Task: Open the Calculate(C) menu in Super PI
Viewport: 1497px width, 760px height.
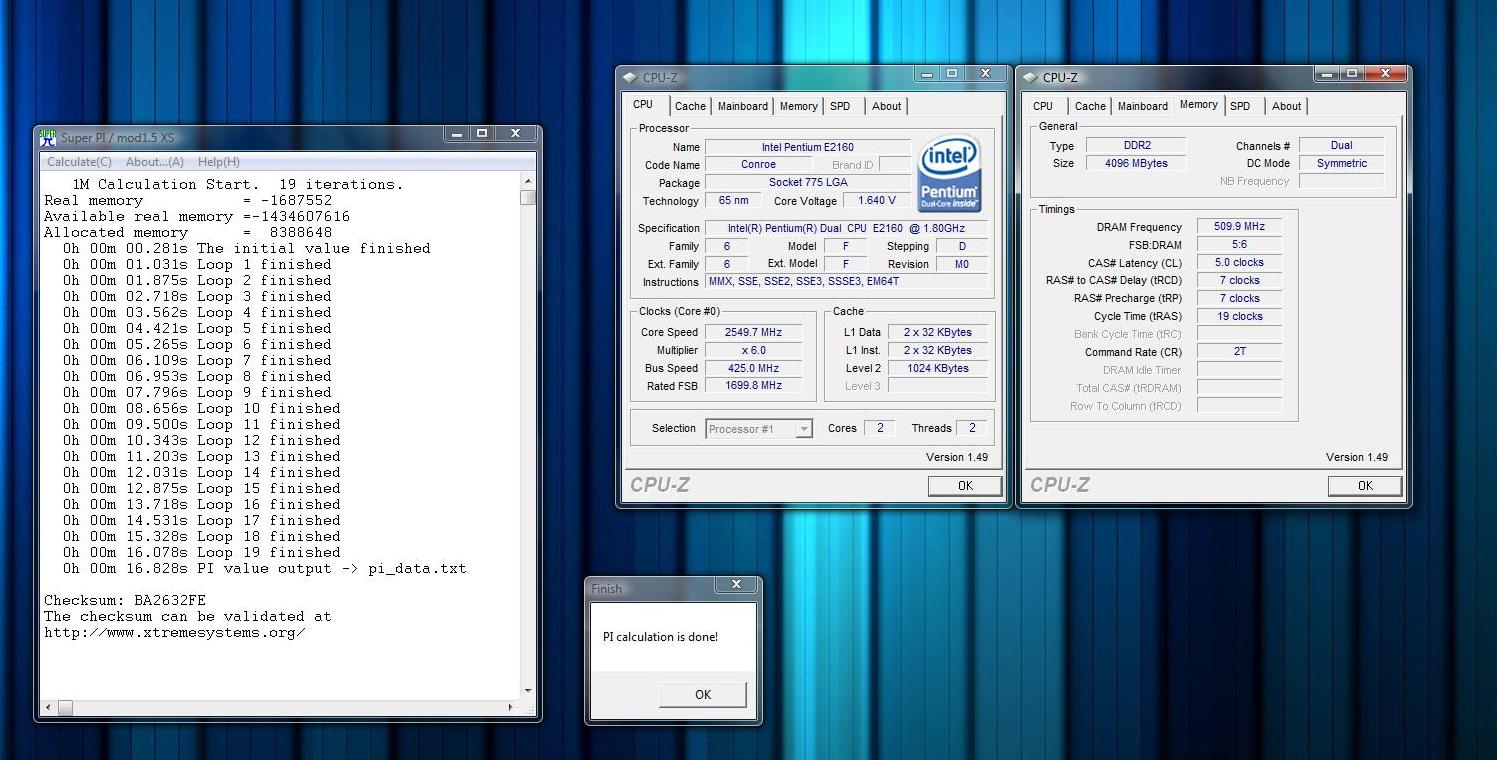Action: click(79, 162)
